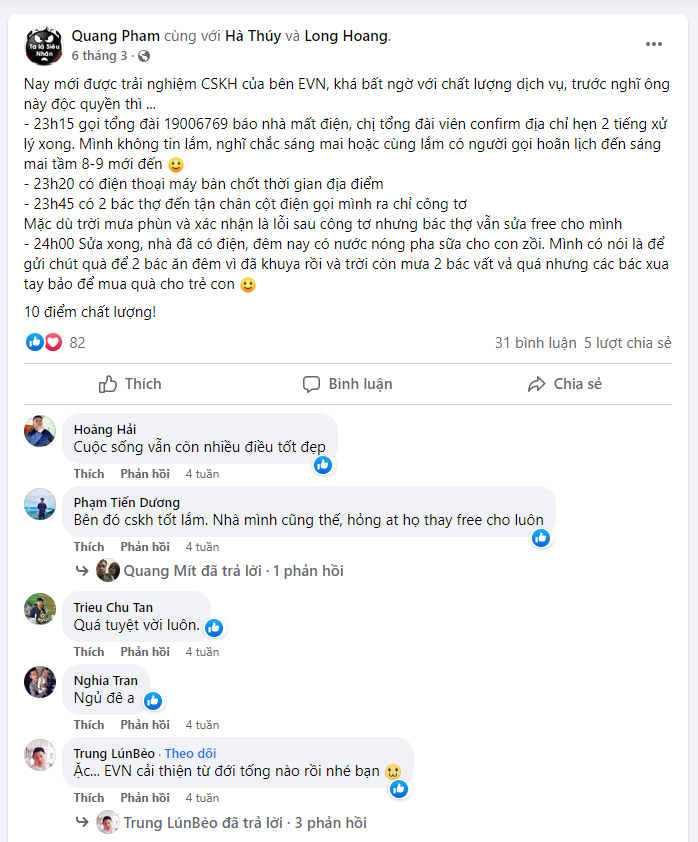This screenshot has width=698, height=842.
Task: Click the like reaction on Nghia Tran's comment
Action: point(153,701)
